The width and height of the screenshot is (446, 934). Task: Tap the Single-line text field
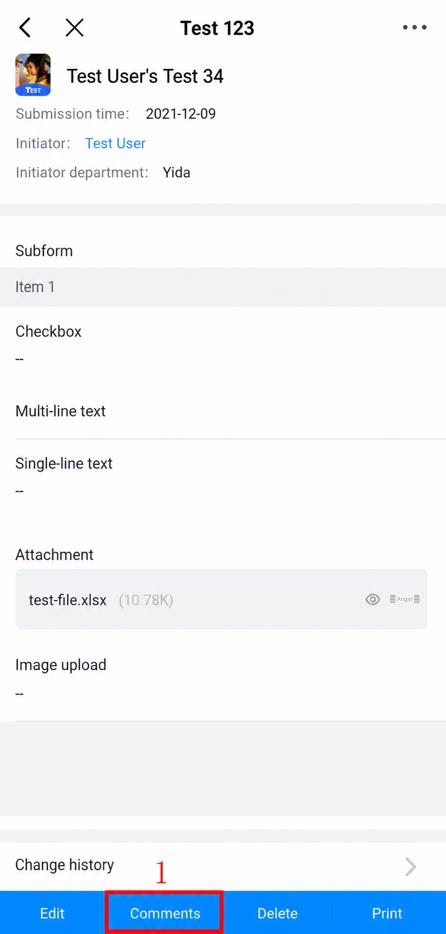pyautogui.click(x=223, y=477)
